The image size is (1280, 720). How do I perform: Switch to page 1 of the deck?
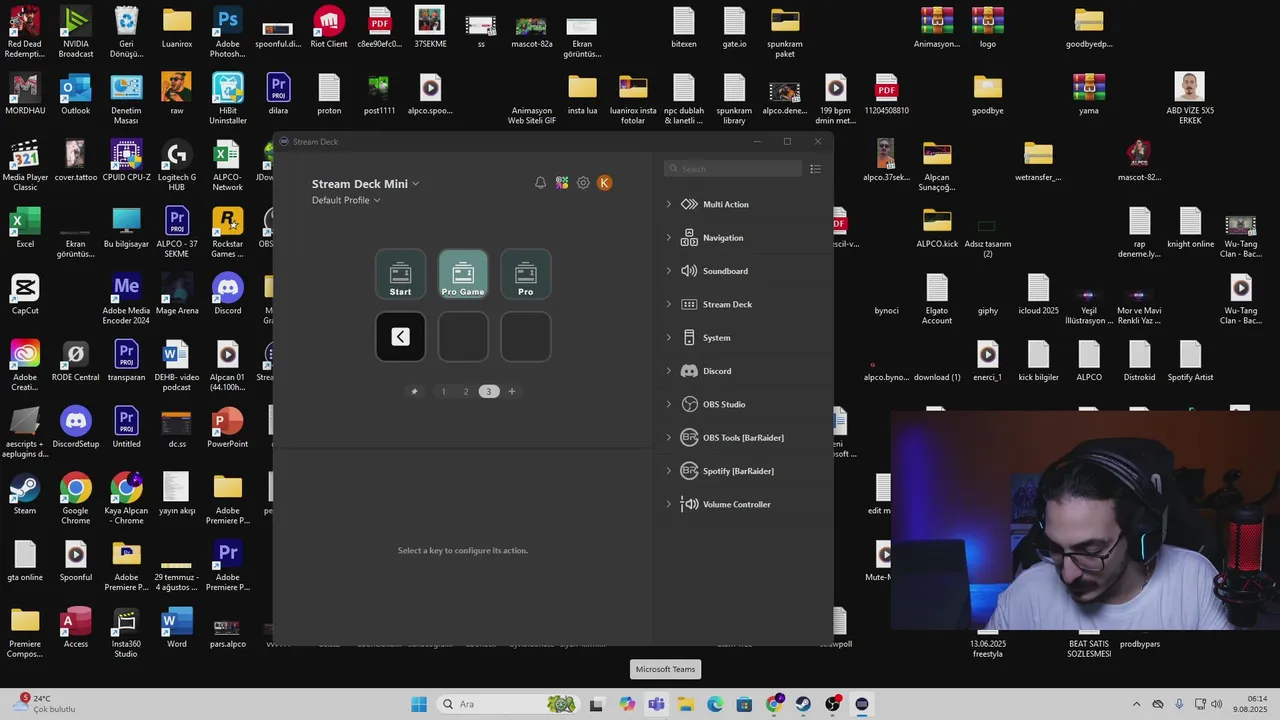click(x=444, y=391)
